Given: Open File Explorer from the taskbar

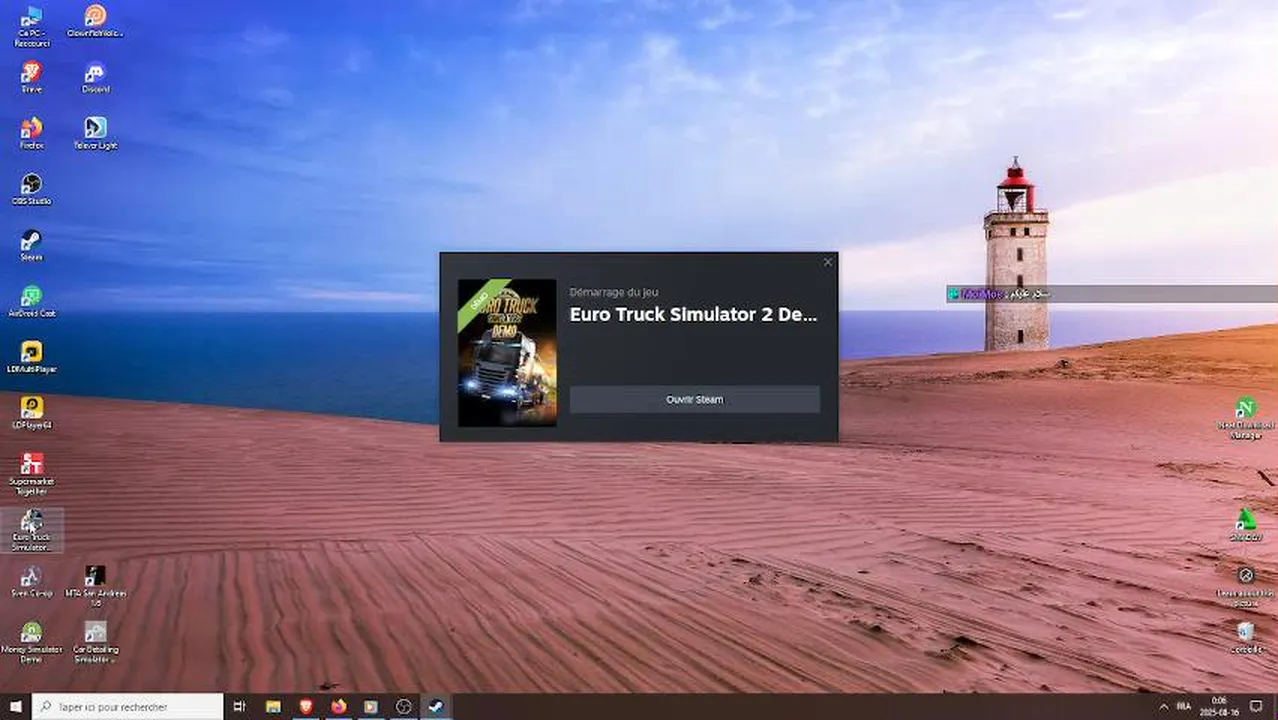Looking at the screenshot, I should [x=273, y=706].
